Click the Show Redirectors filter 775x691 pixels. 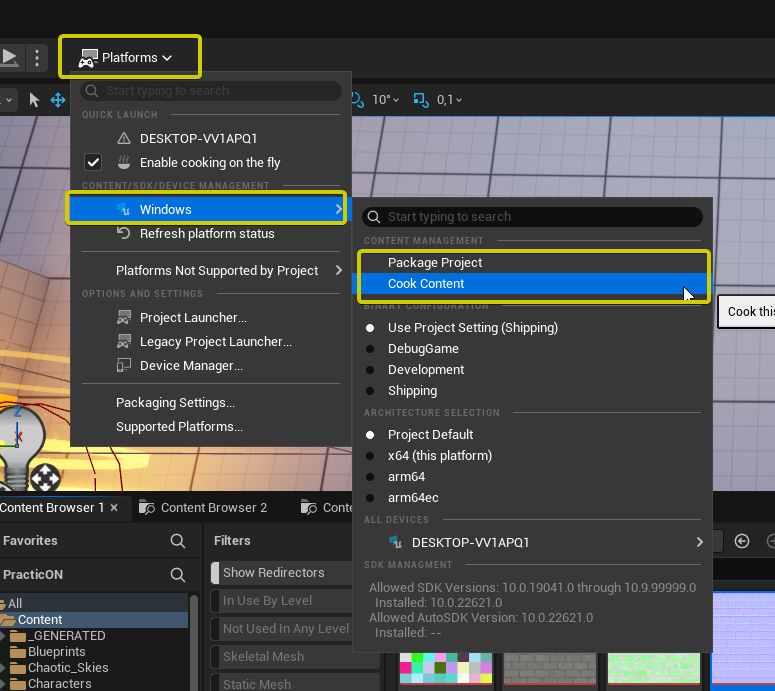273,573
